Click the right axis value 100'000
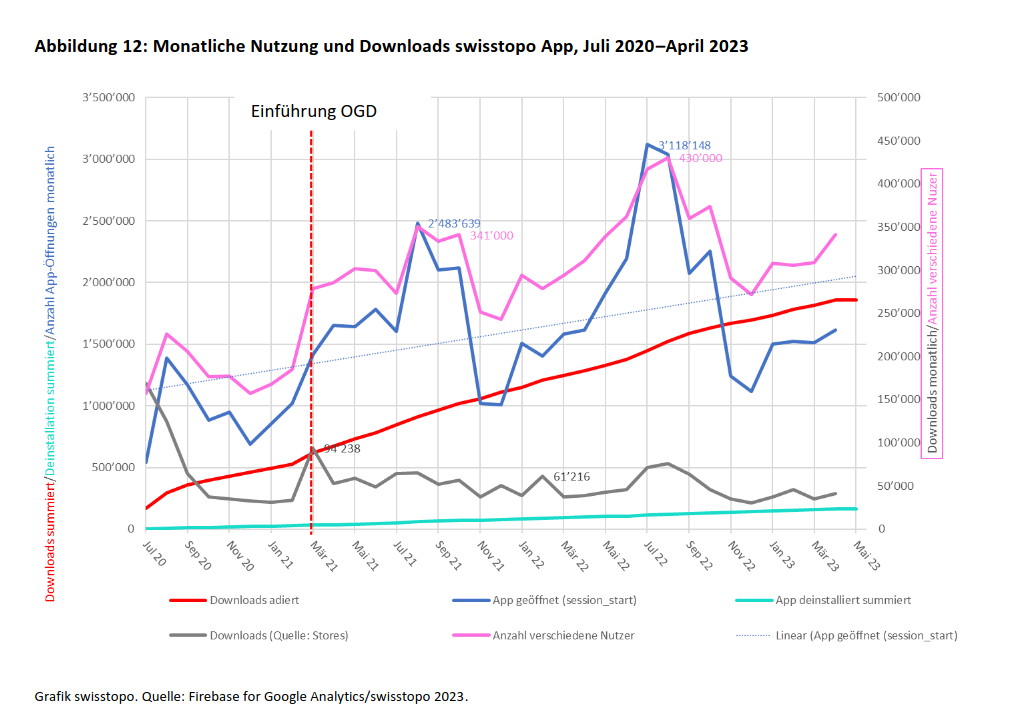 click(899, 443)
